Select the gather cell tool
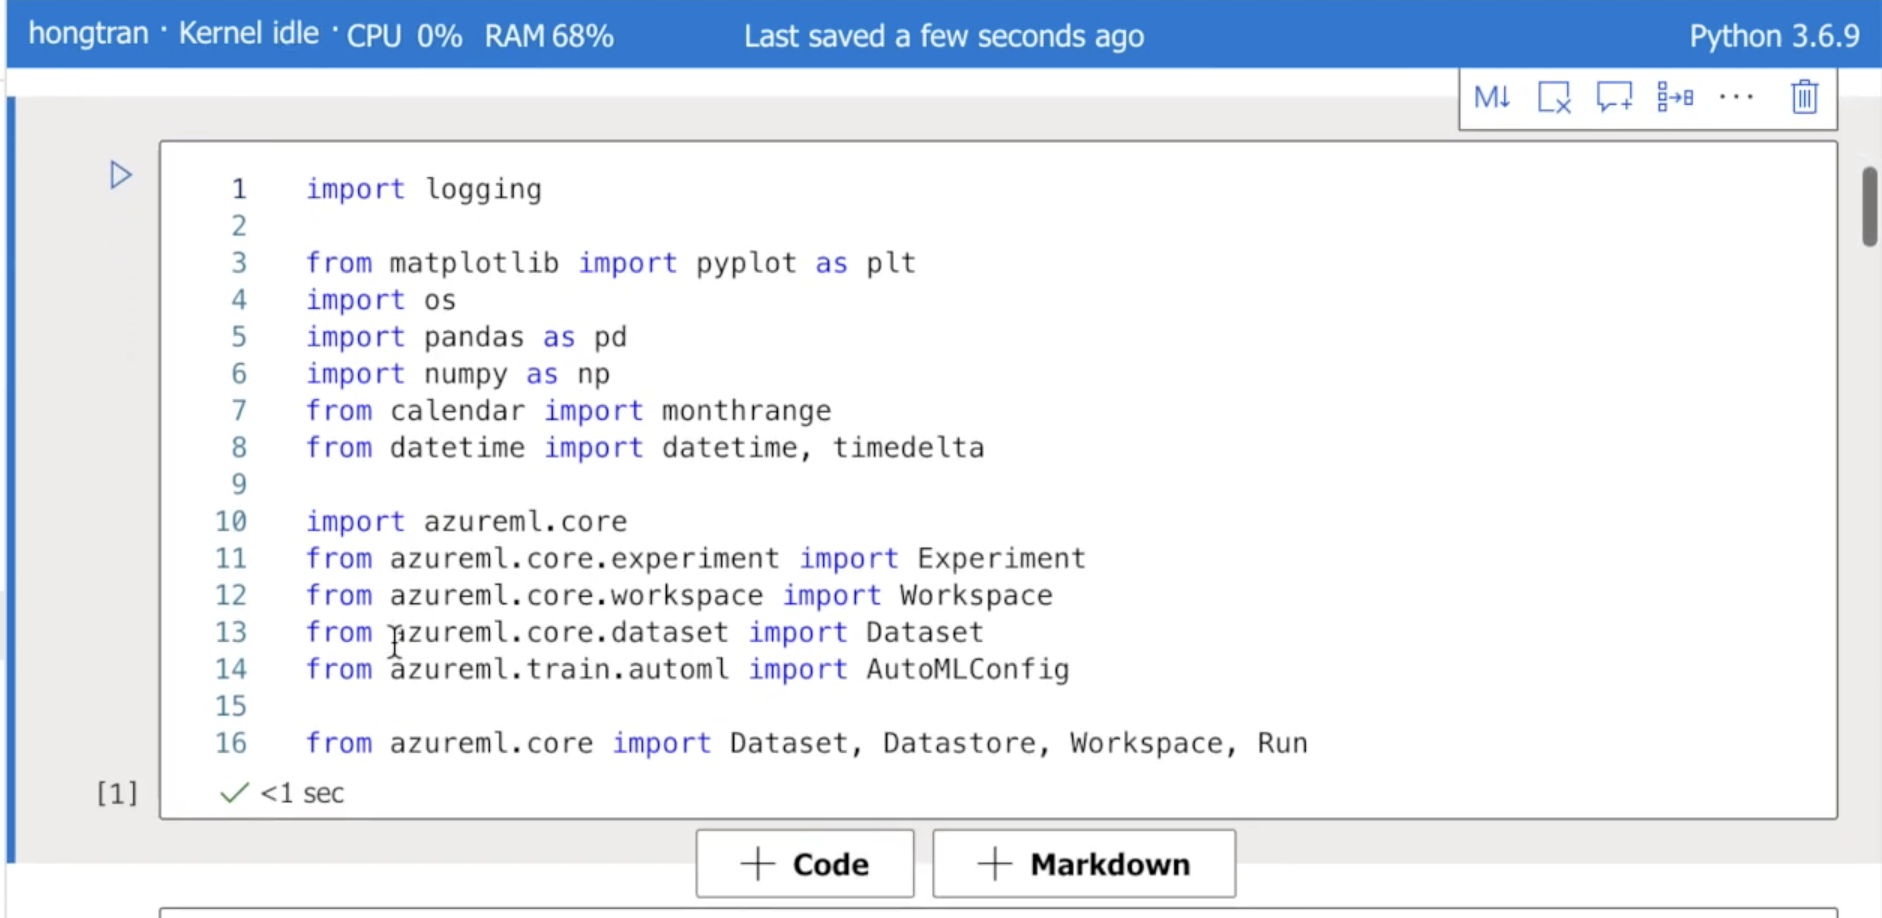The height and width of the screenshot is (918, 1882). click(x=1675, y=96)
